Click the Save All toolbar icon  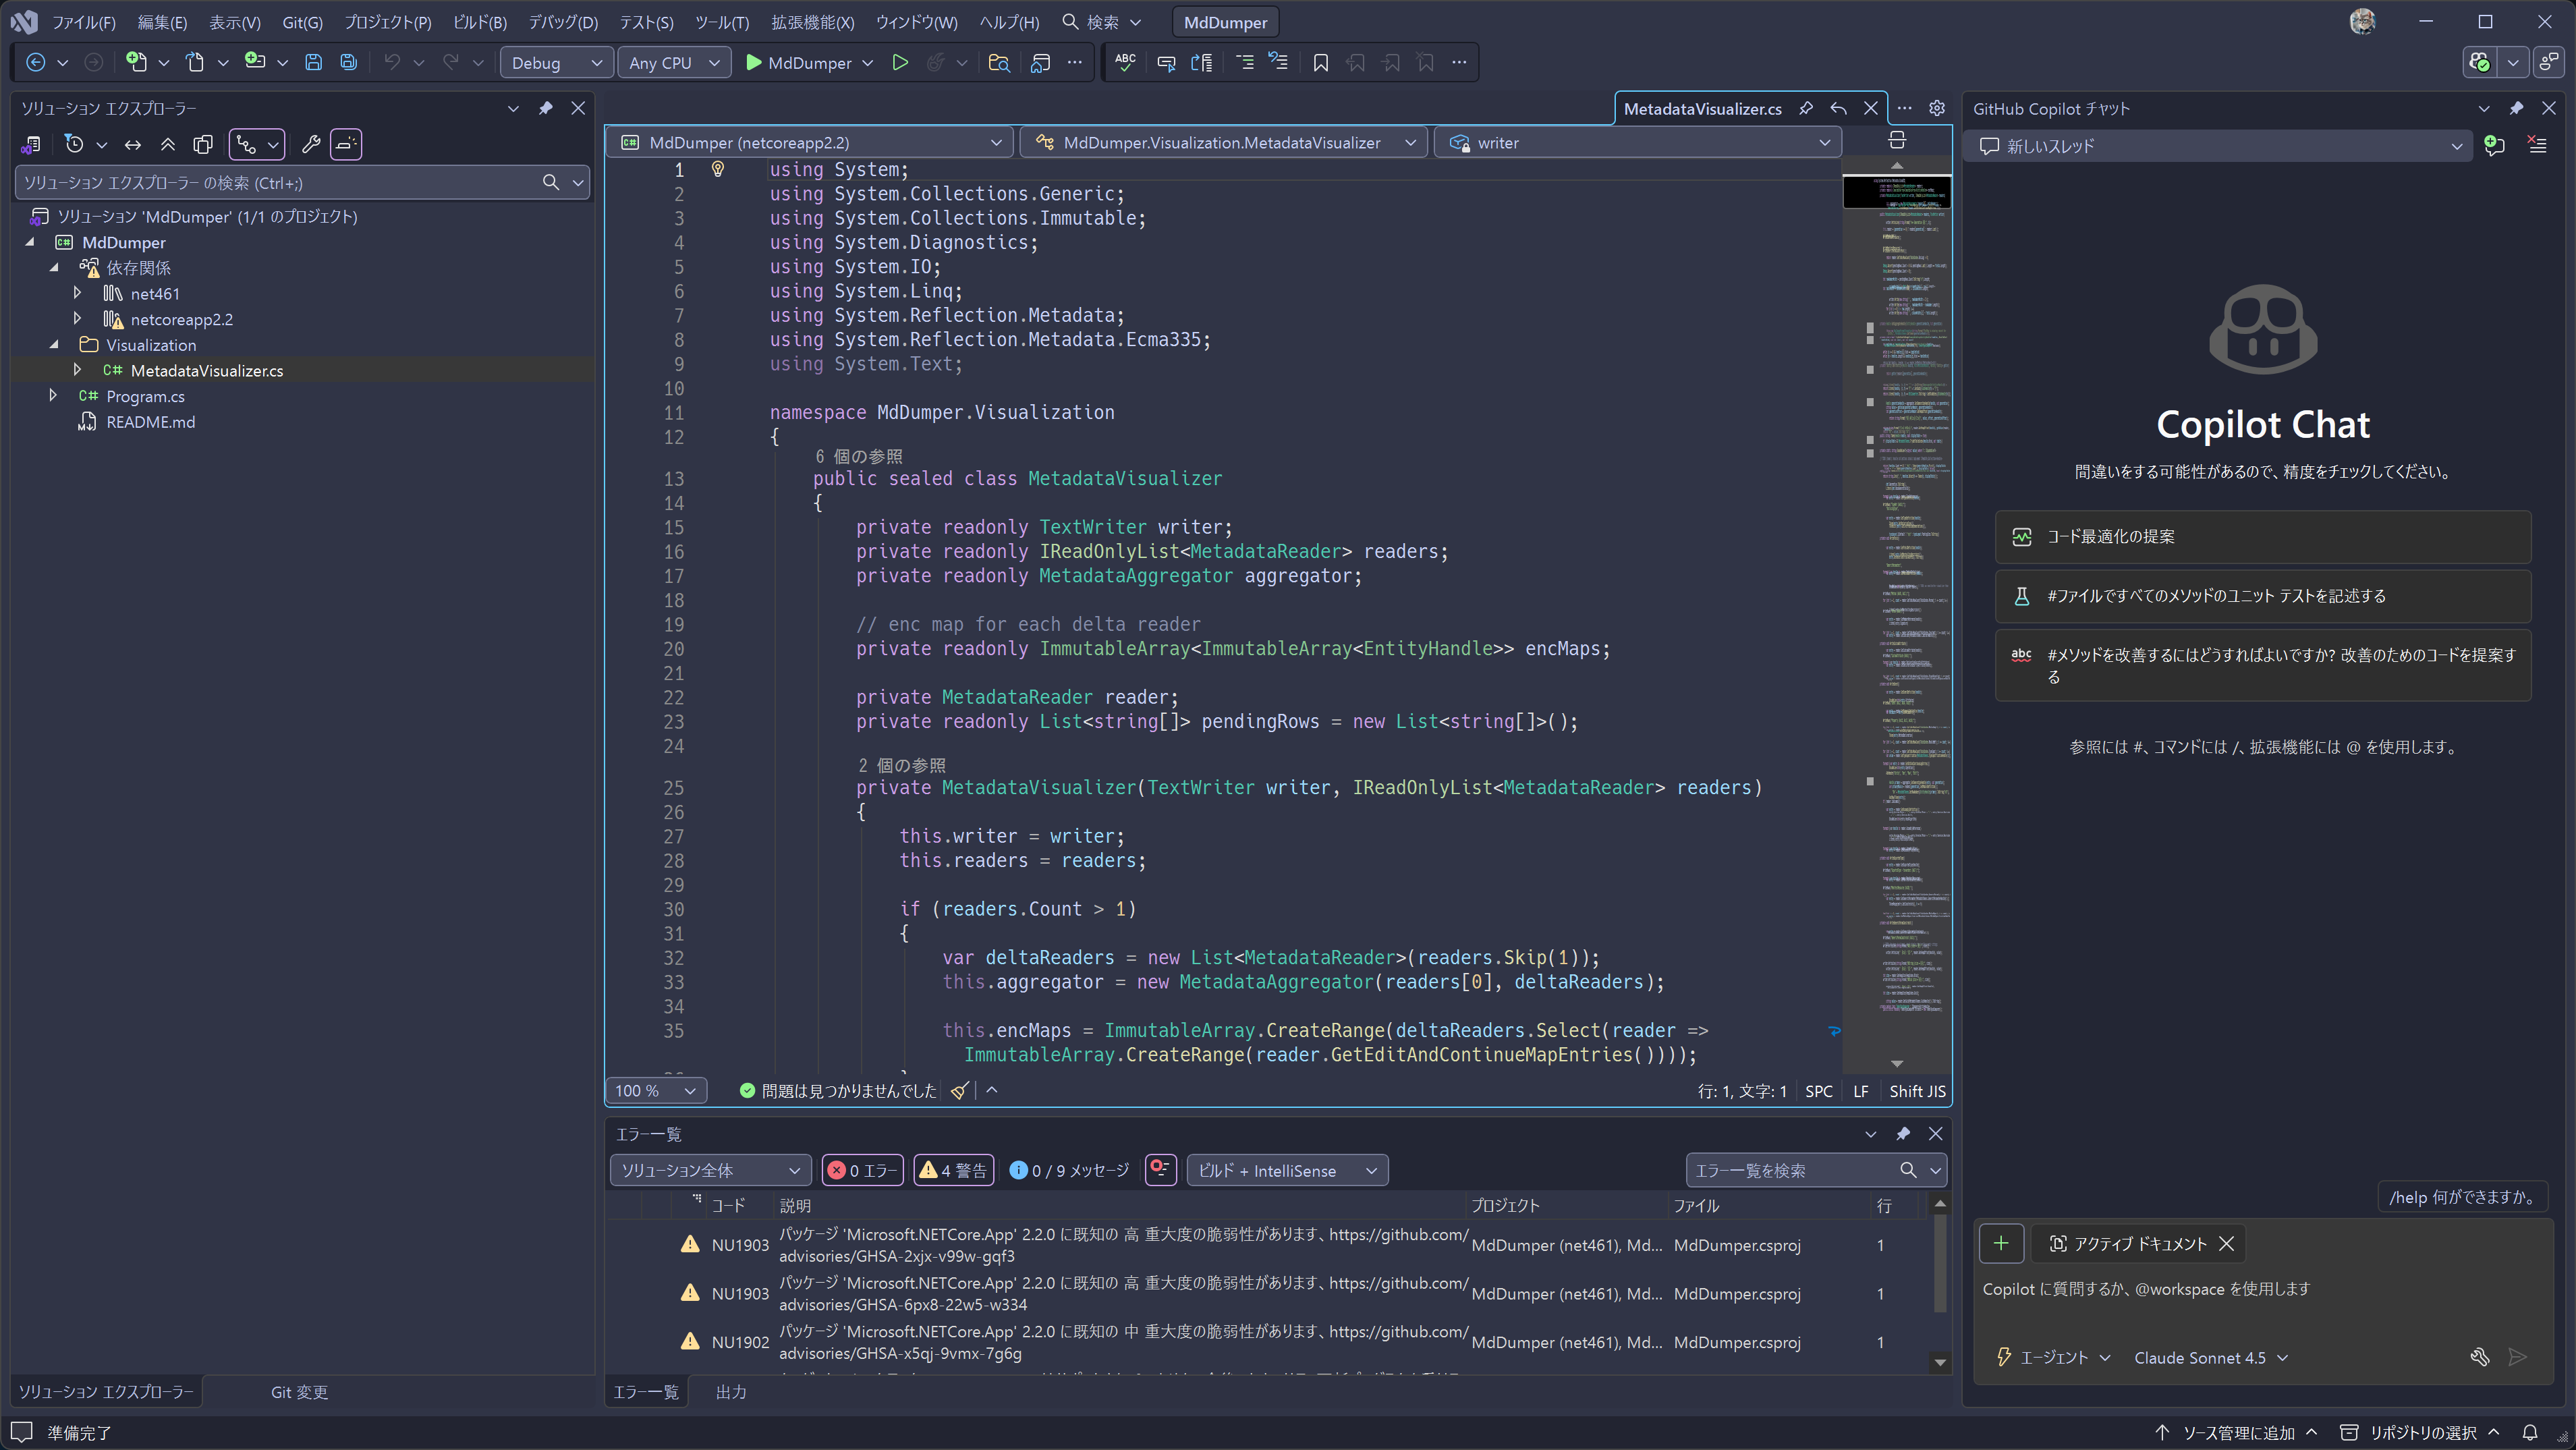click(348, 62)
